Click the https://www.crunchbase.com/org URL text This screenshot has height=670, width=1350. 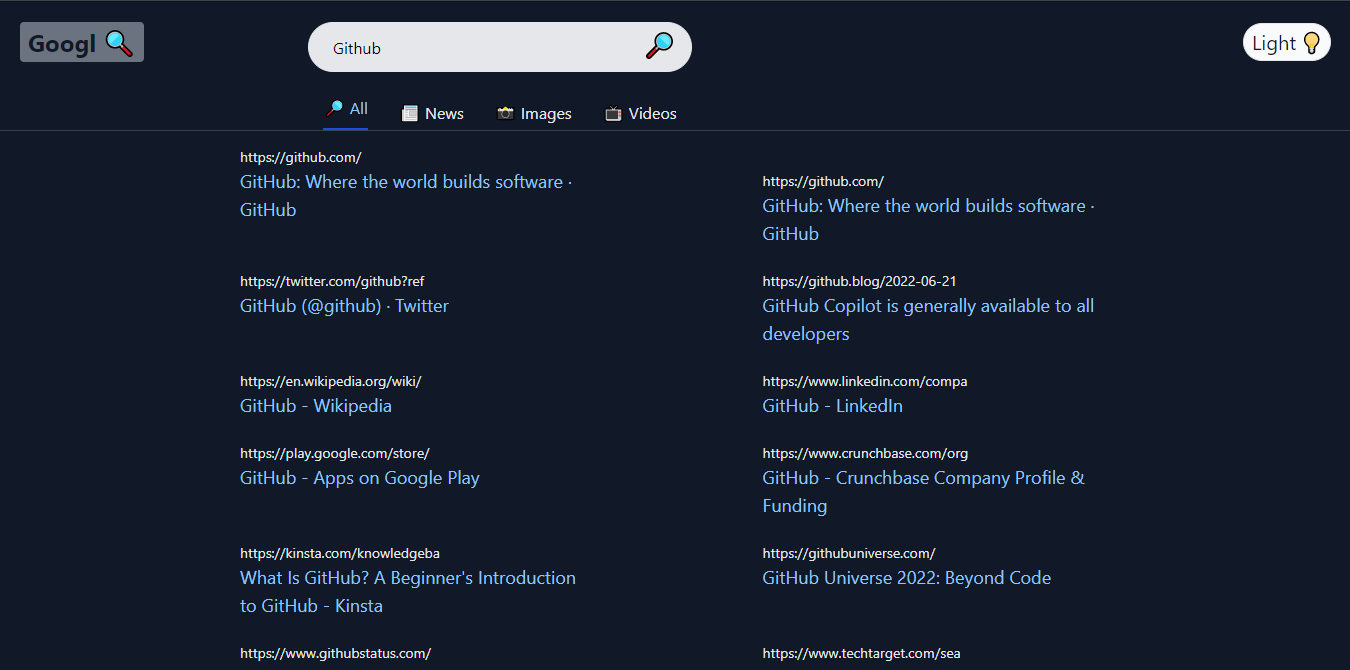[x=866, y=454]
